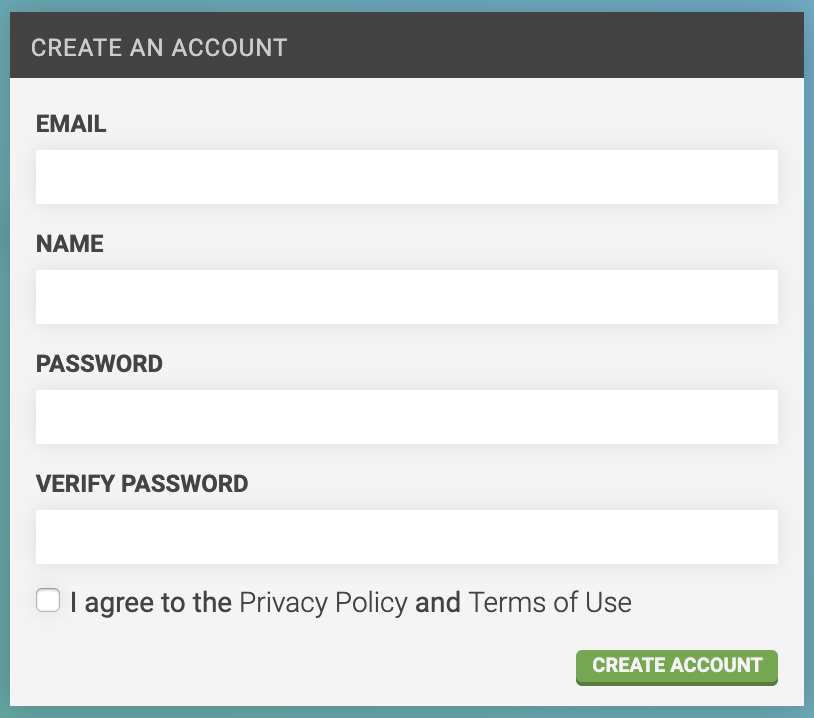Click the PASSWORD label text
814x718 pixels.
click(99, 364)
